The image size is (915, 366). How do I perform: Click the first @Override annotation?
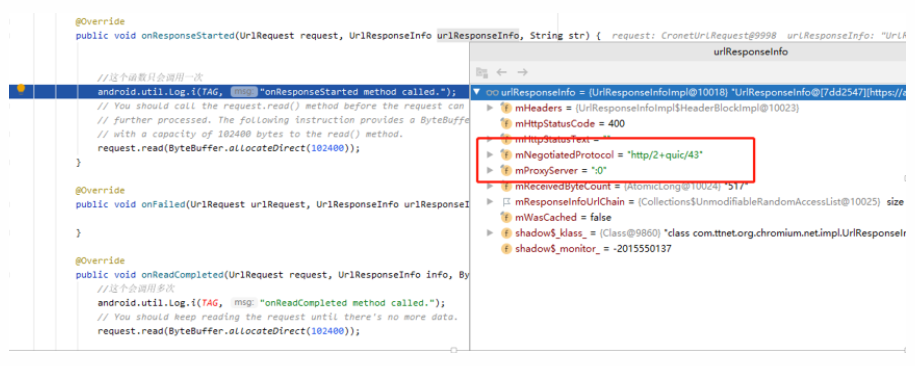(x=100, y=22)
